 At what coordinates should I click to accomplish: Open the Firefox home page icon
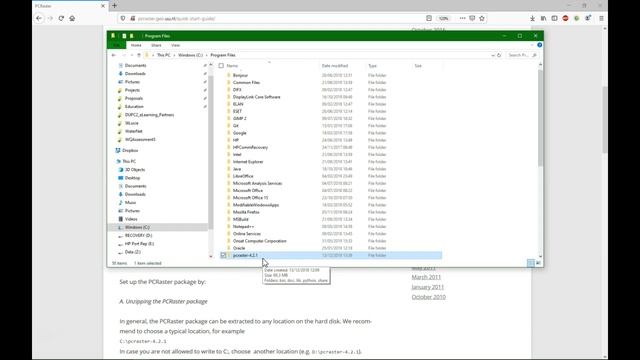[x=72, y=18]
